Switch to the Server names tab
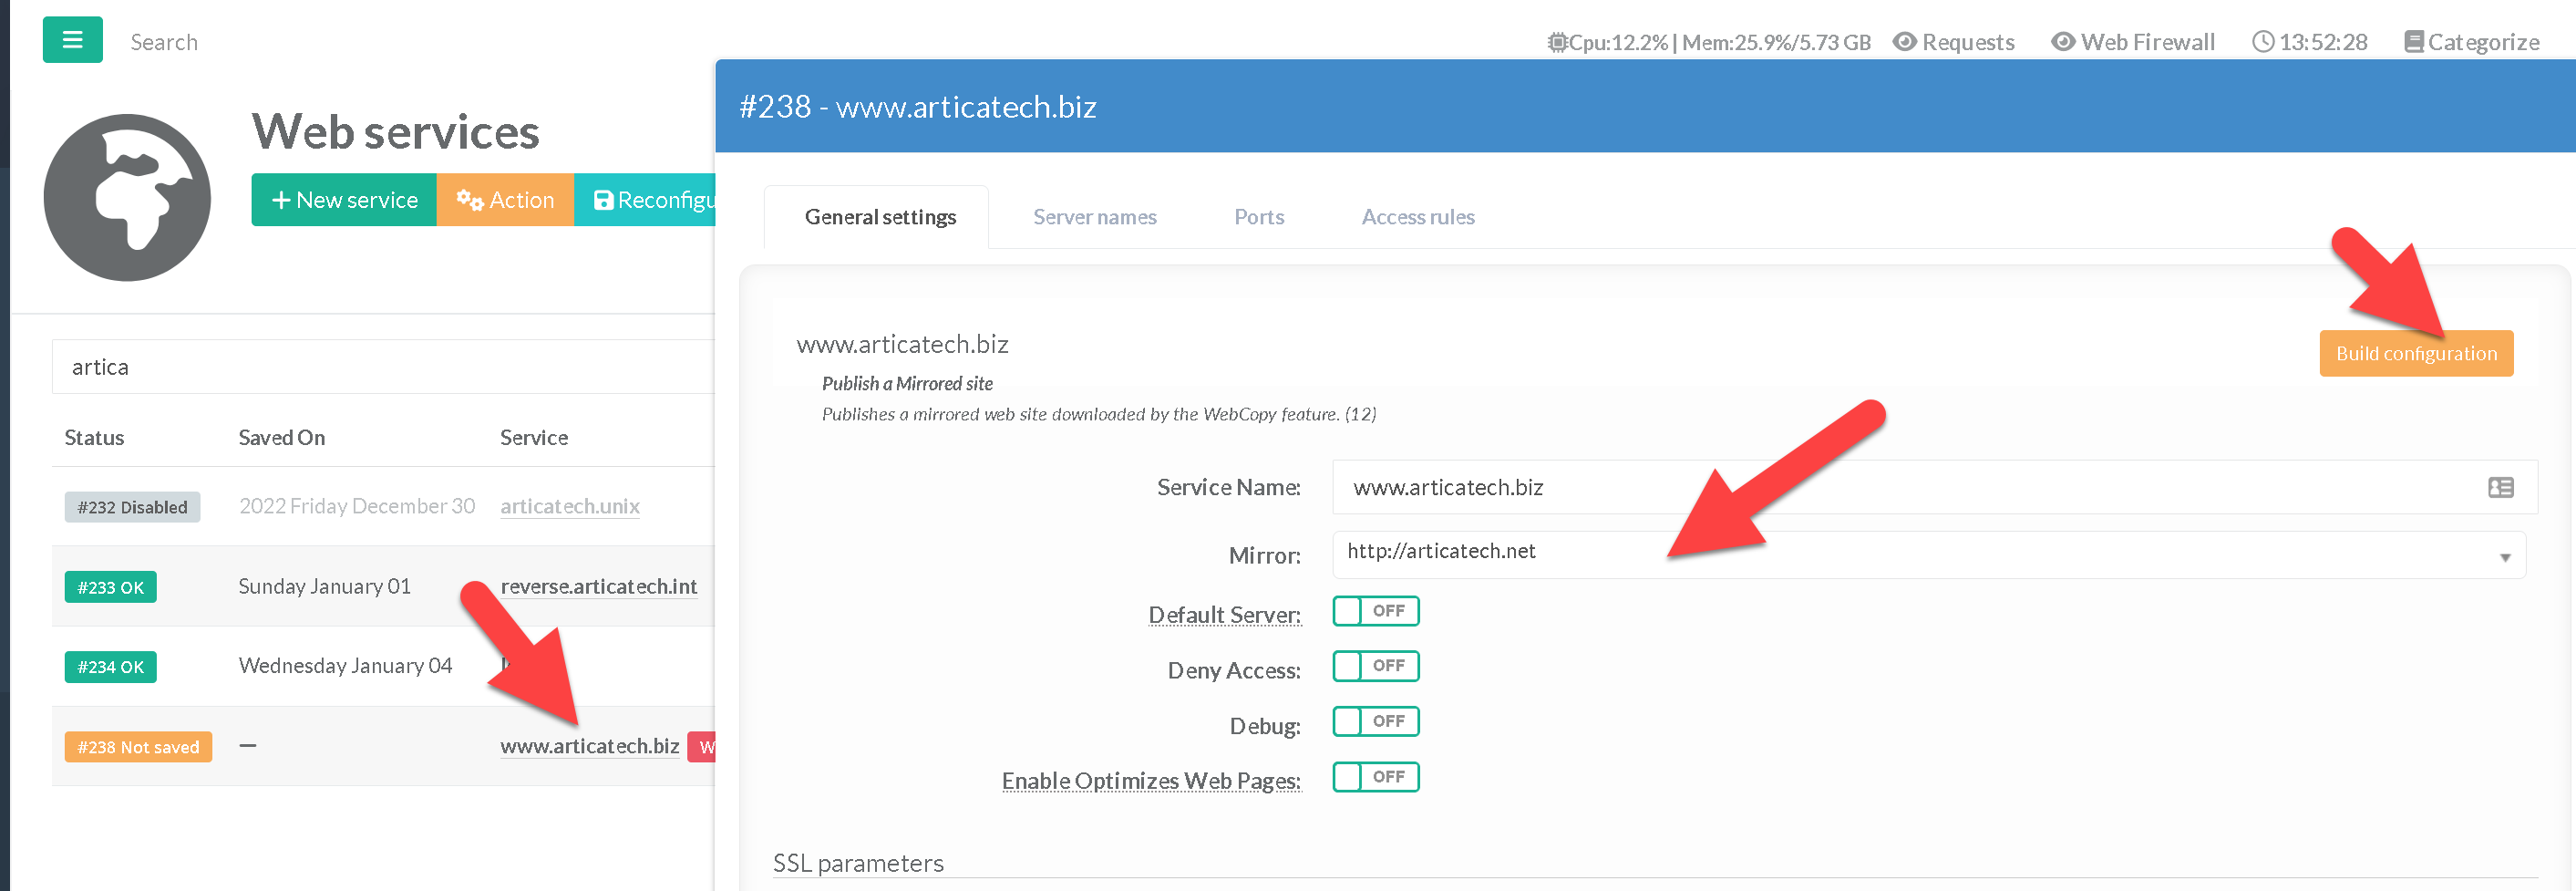The height and width of the screenshot is (891, 2576). (x=1094, y=217)
